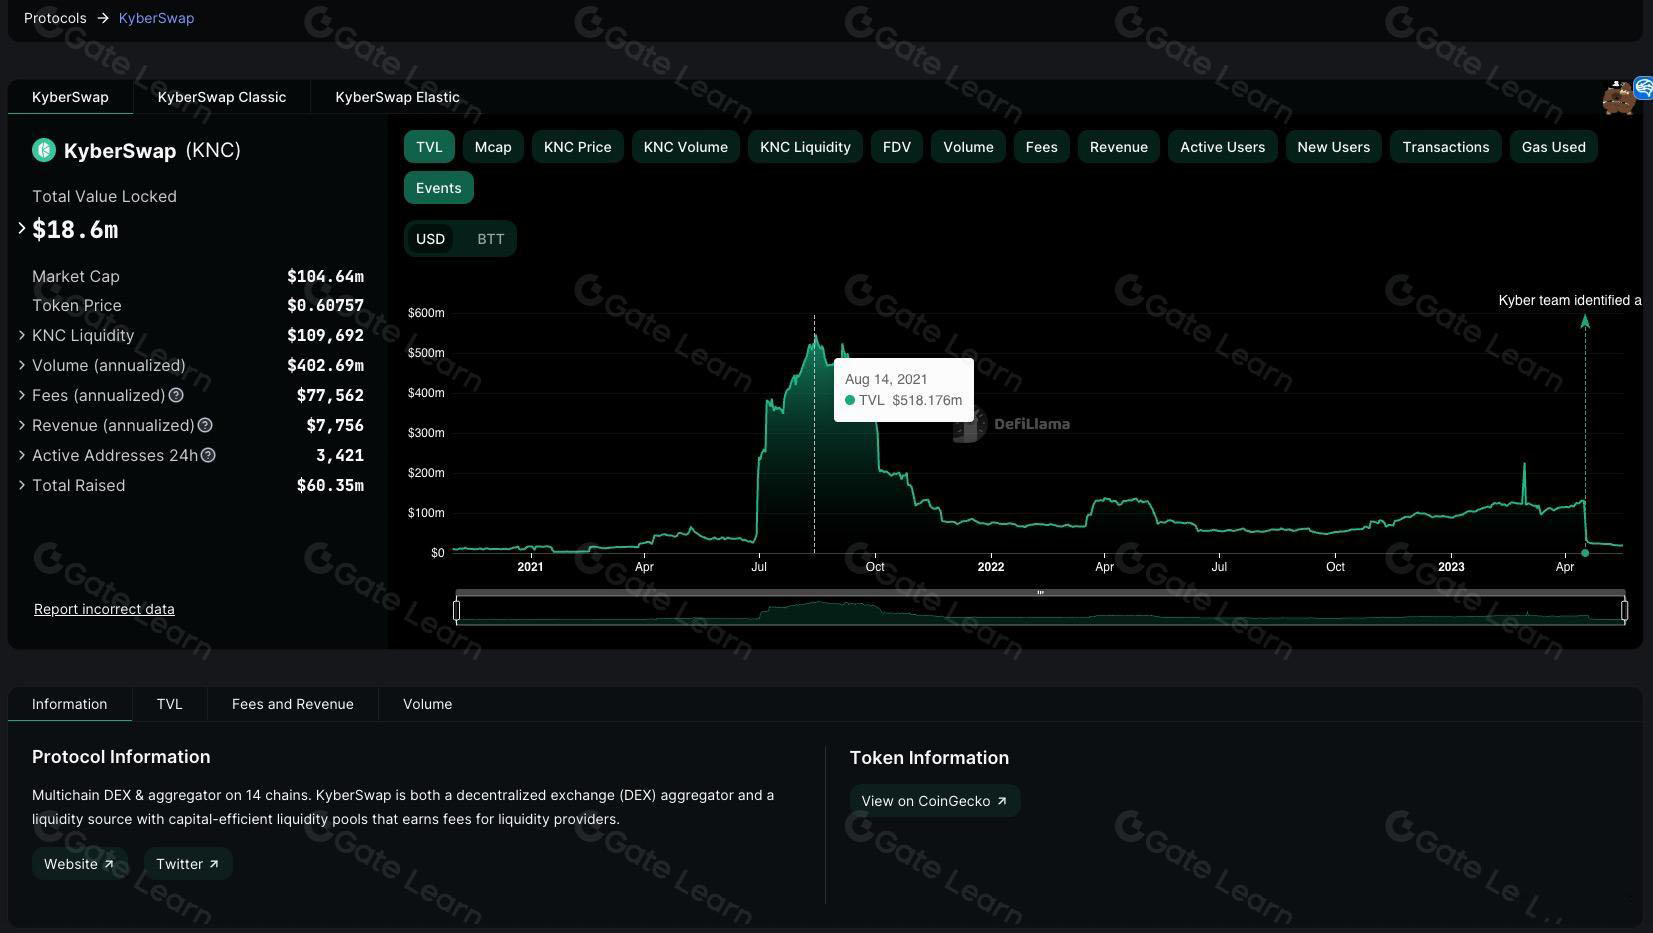Expand the Active Addresses 24h row

point(22,455)
